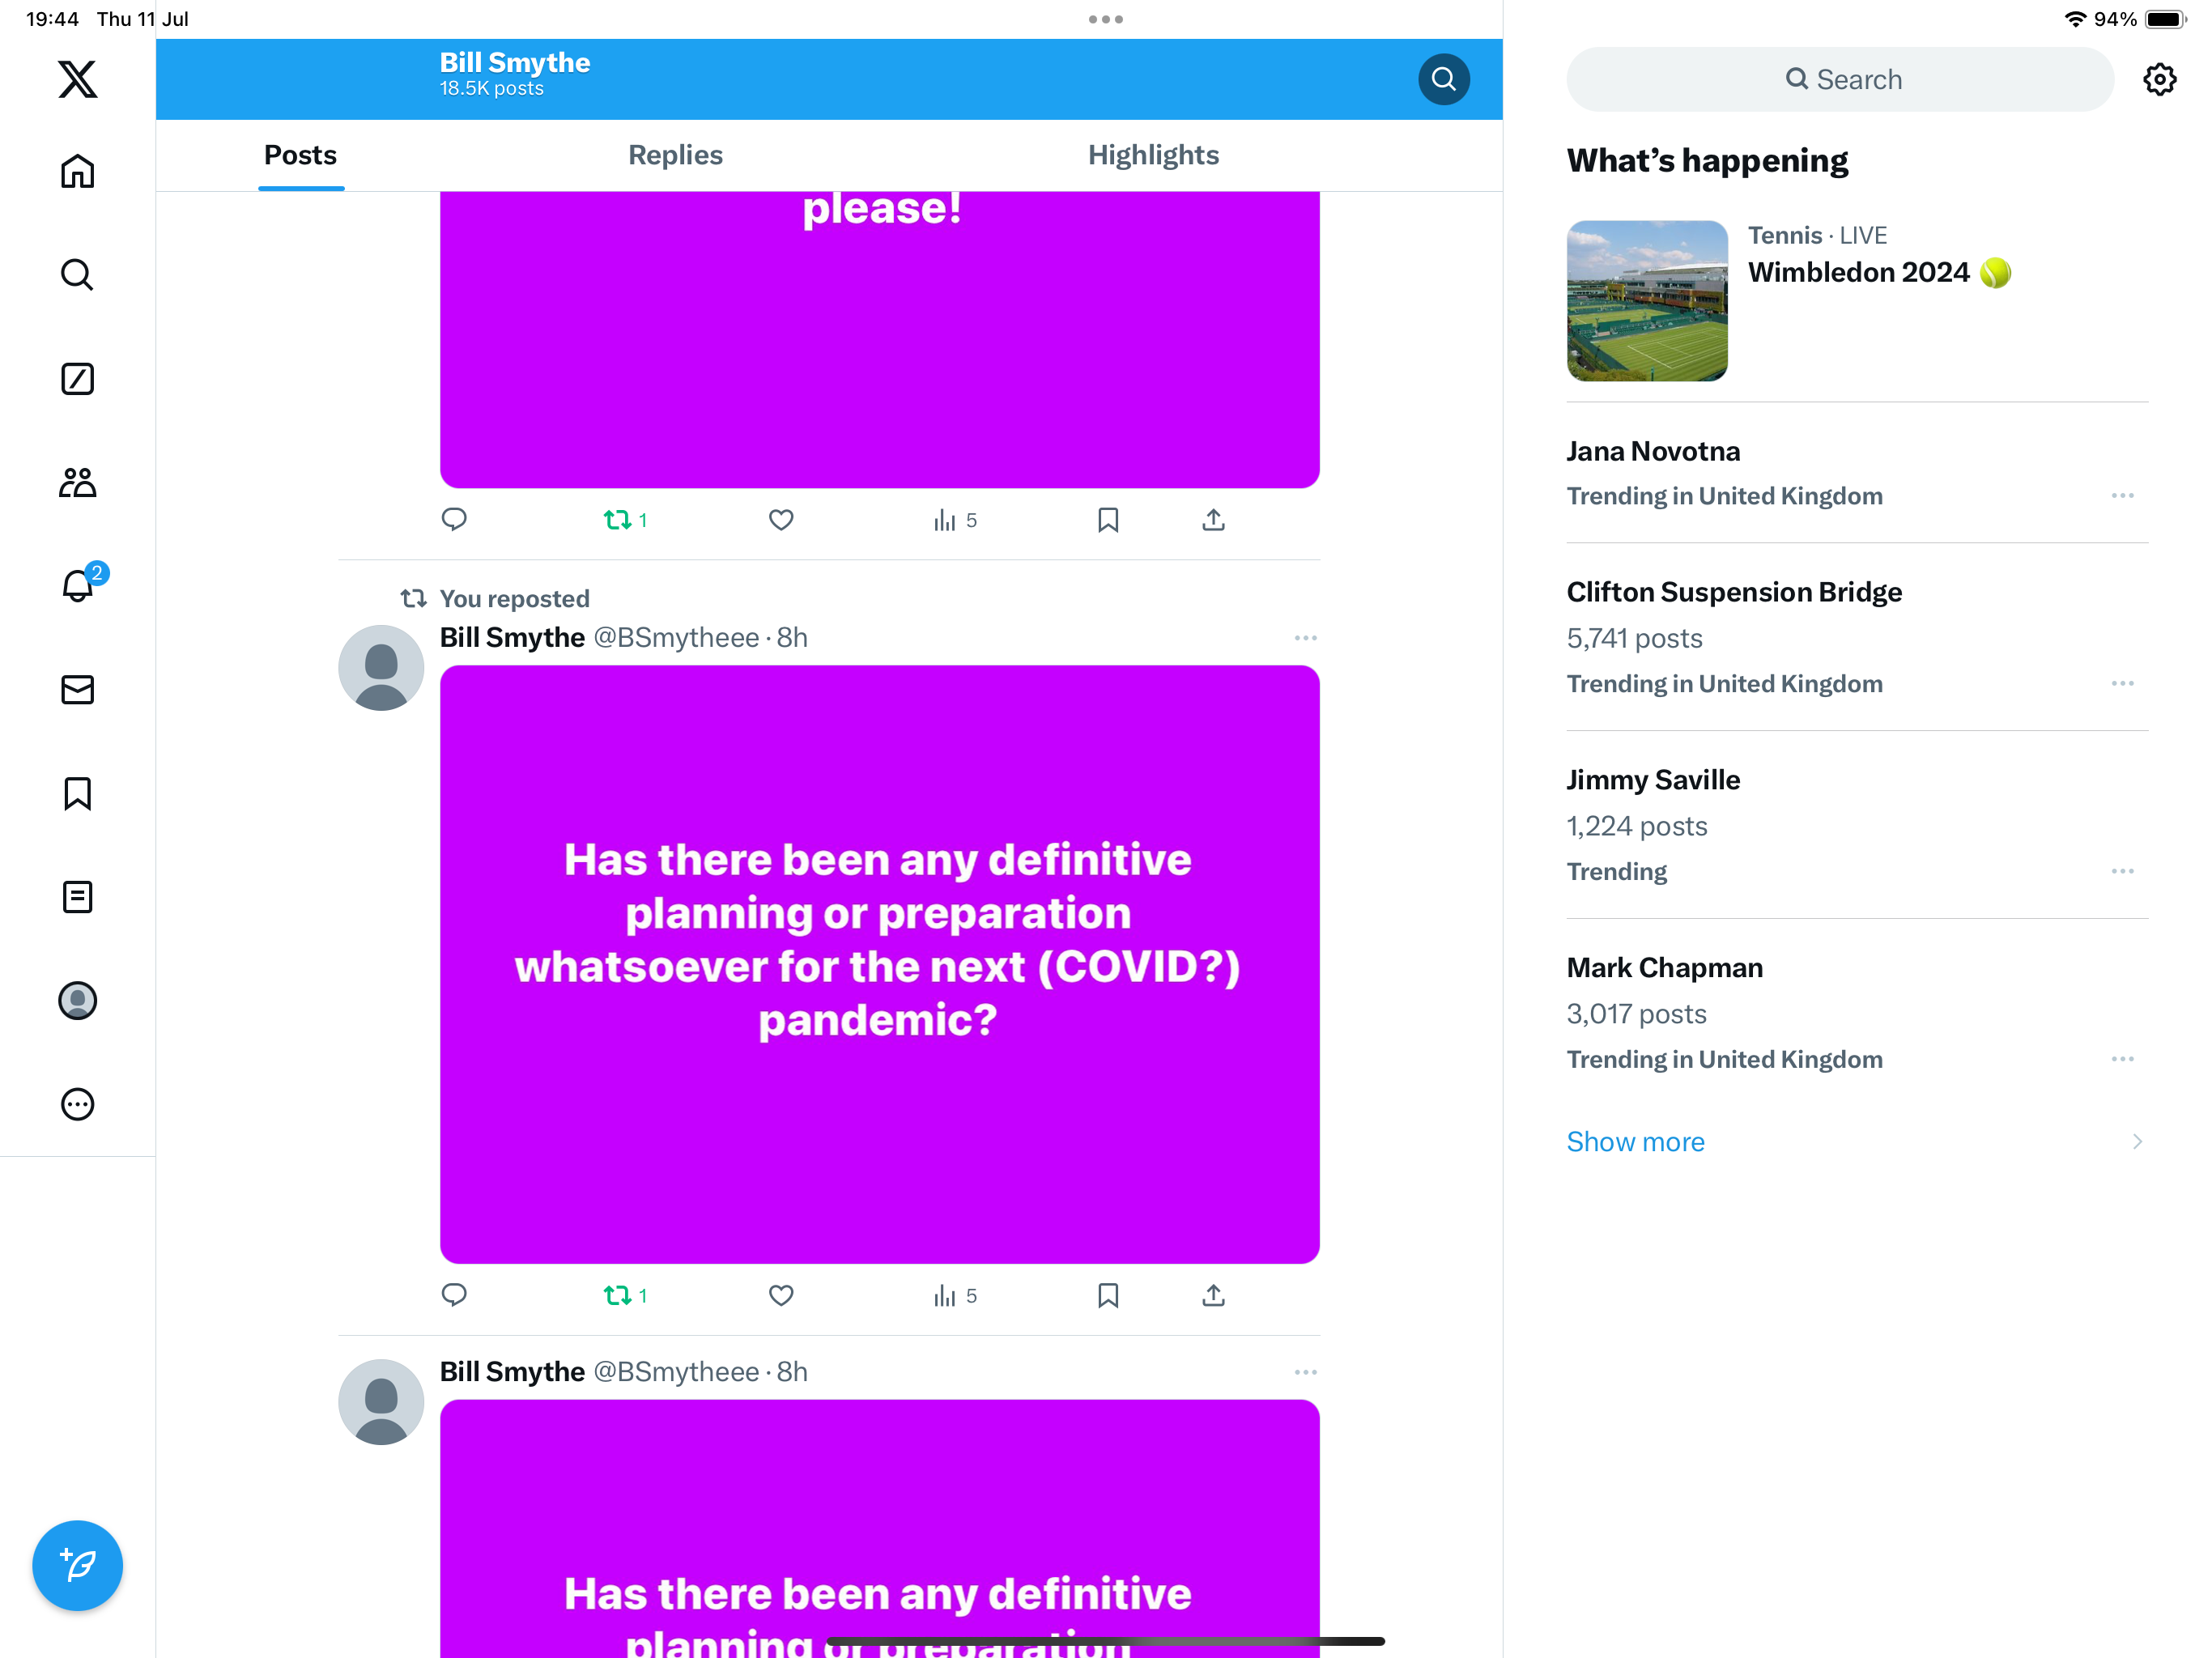Click the compose new post button
The image size is (2212, 1658).
click(77, 1565)
